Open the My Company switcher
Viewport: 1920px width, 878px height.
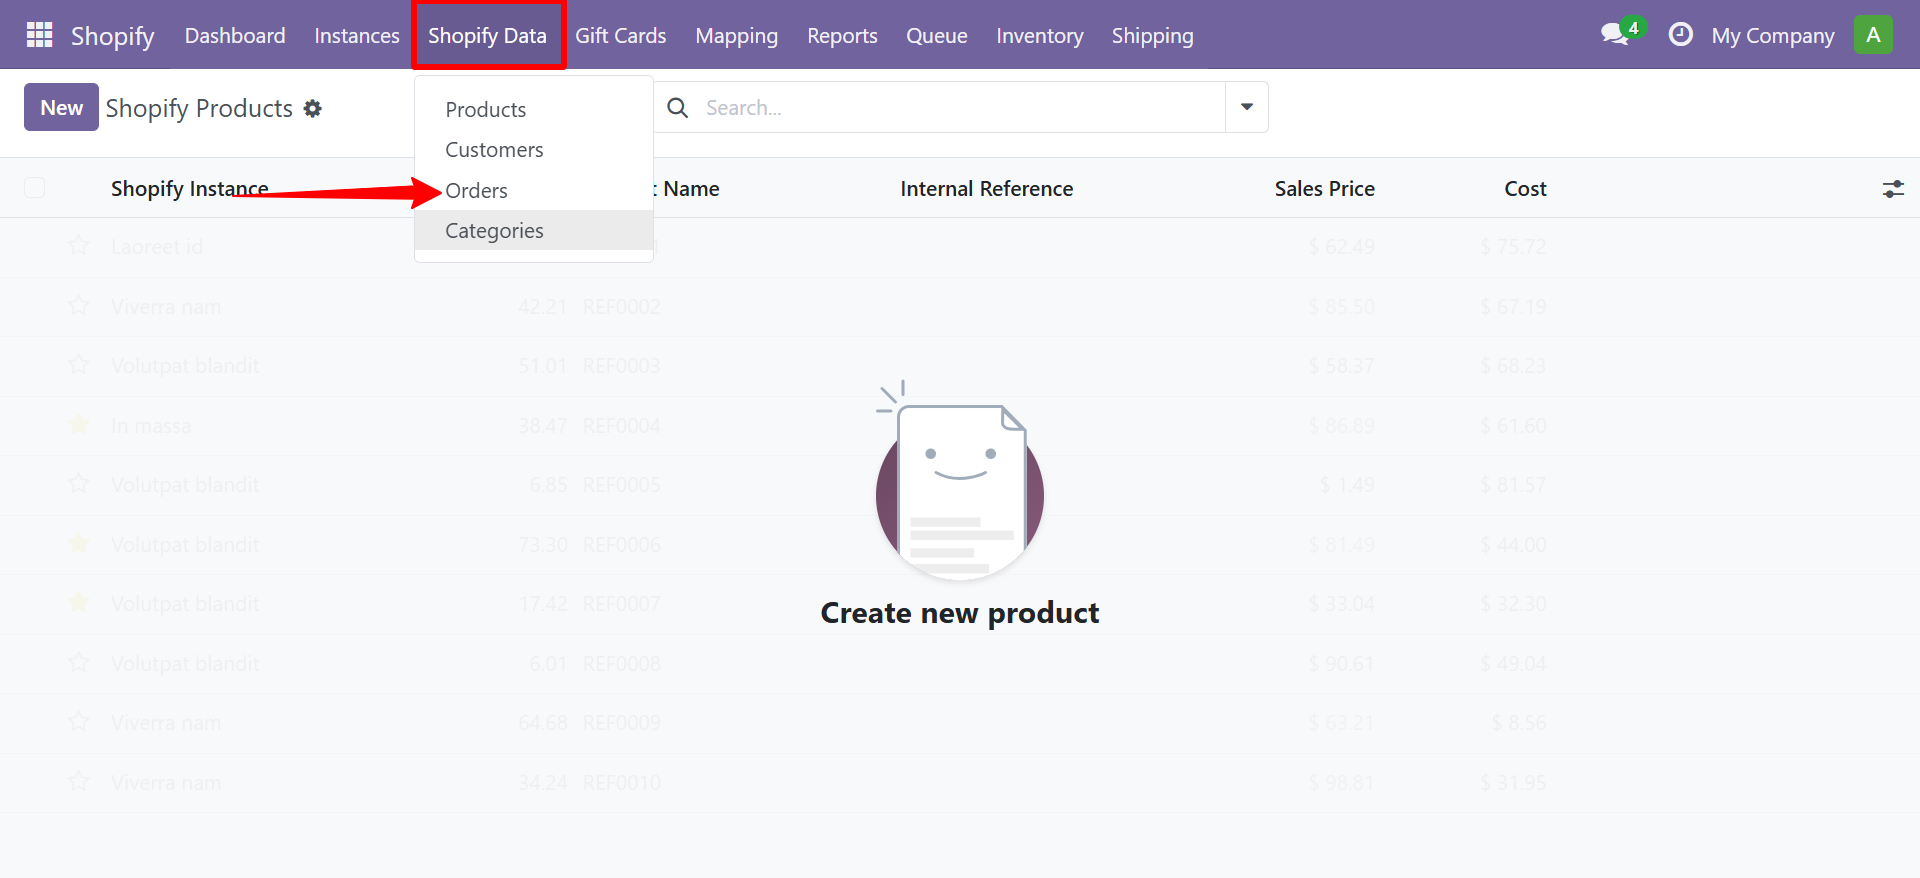tap(1773, 36)
